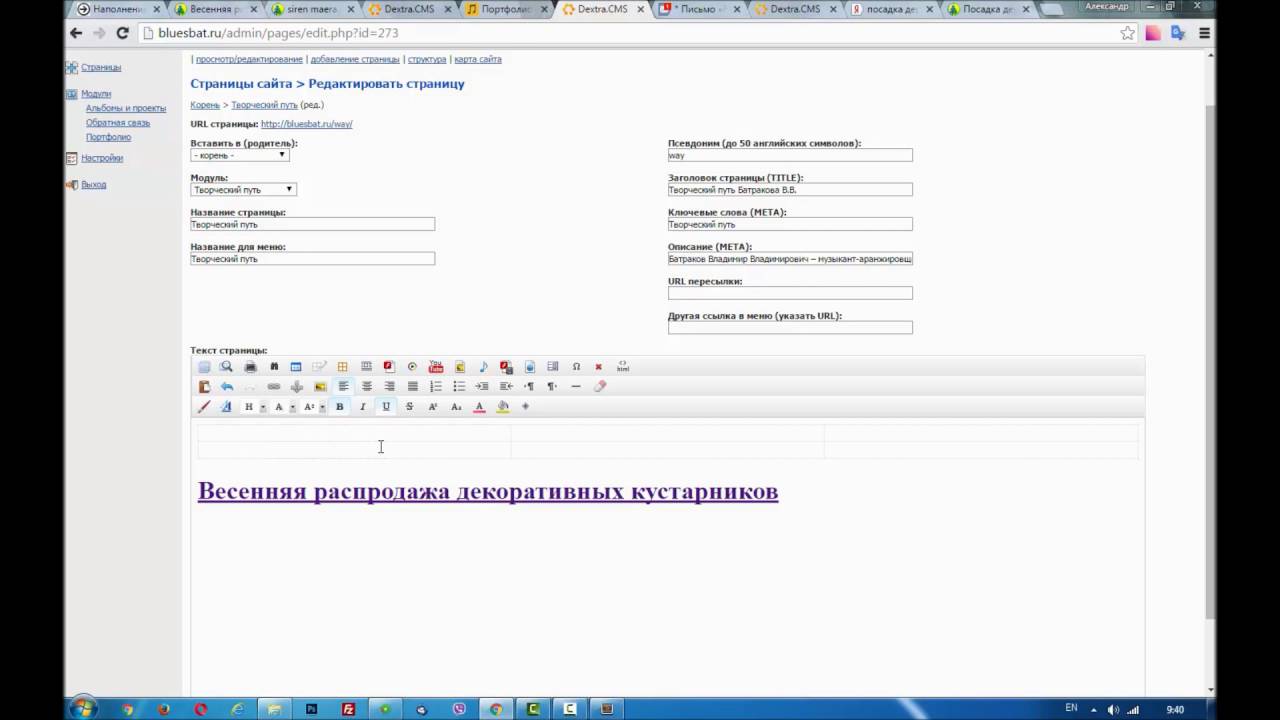Open 'Обратная связь' module link

coord(118,123)
